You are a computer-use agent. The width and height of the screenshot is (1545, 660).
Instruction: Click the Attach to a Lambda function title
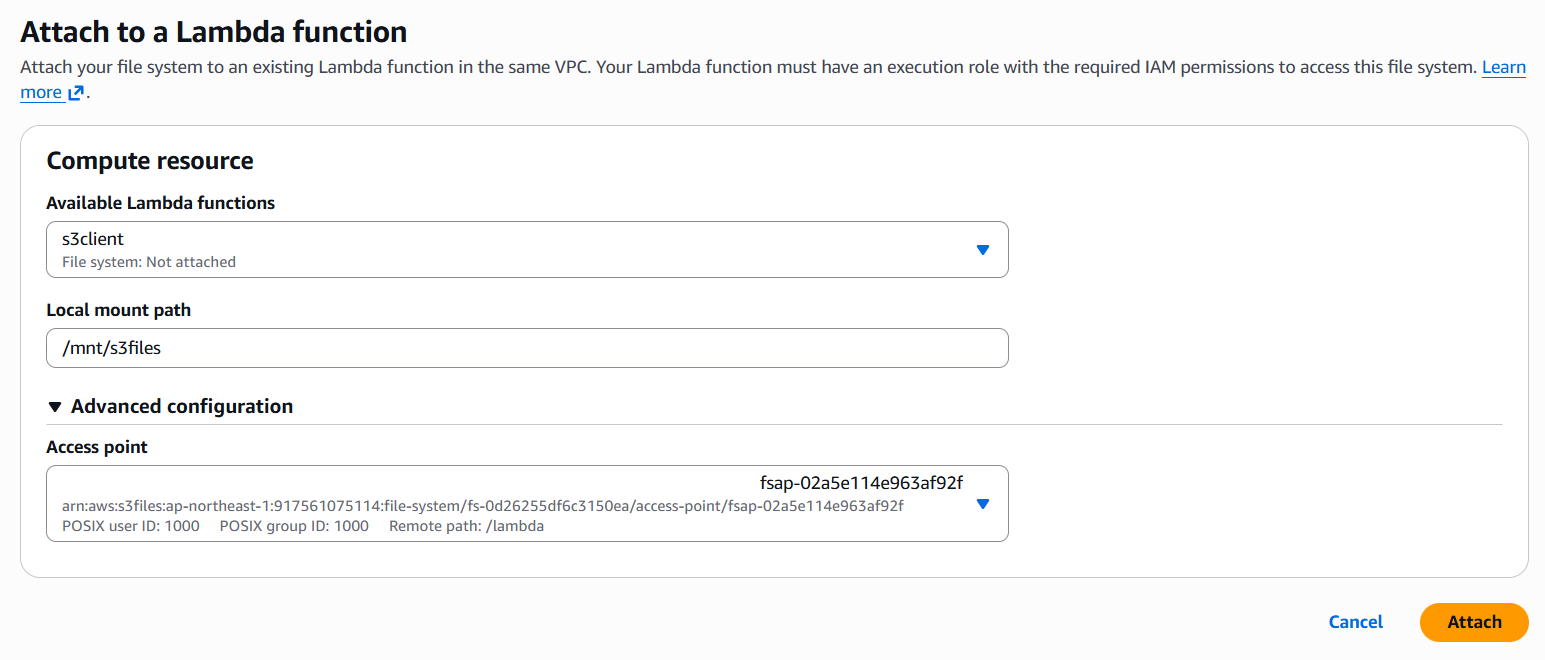point(213,31)
